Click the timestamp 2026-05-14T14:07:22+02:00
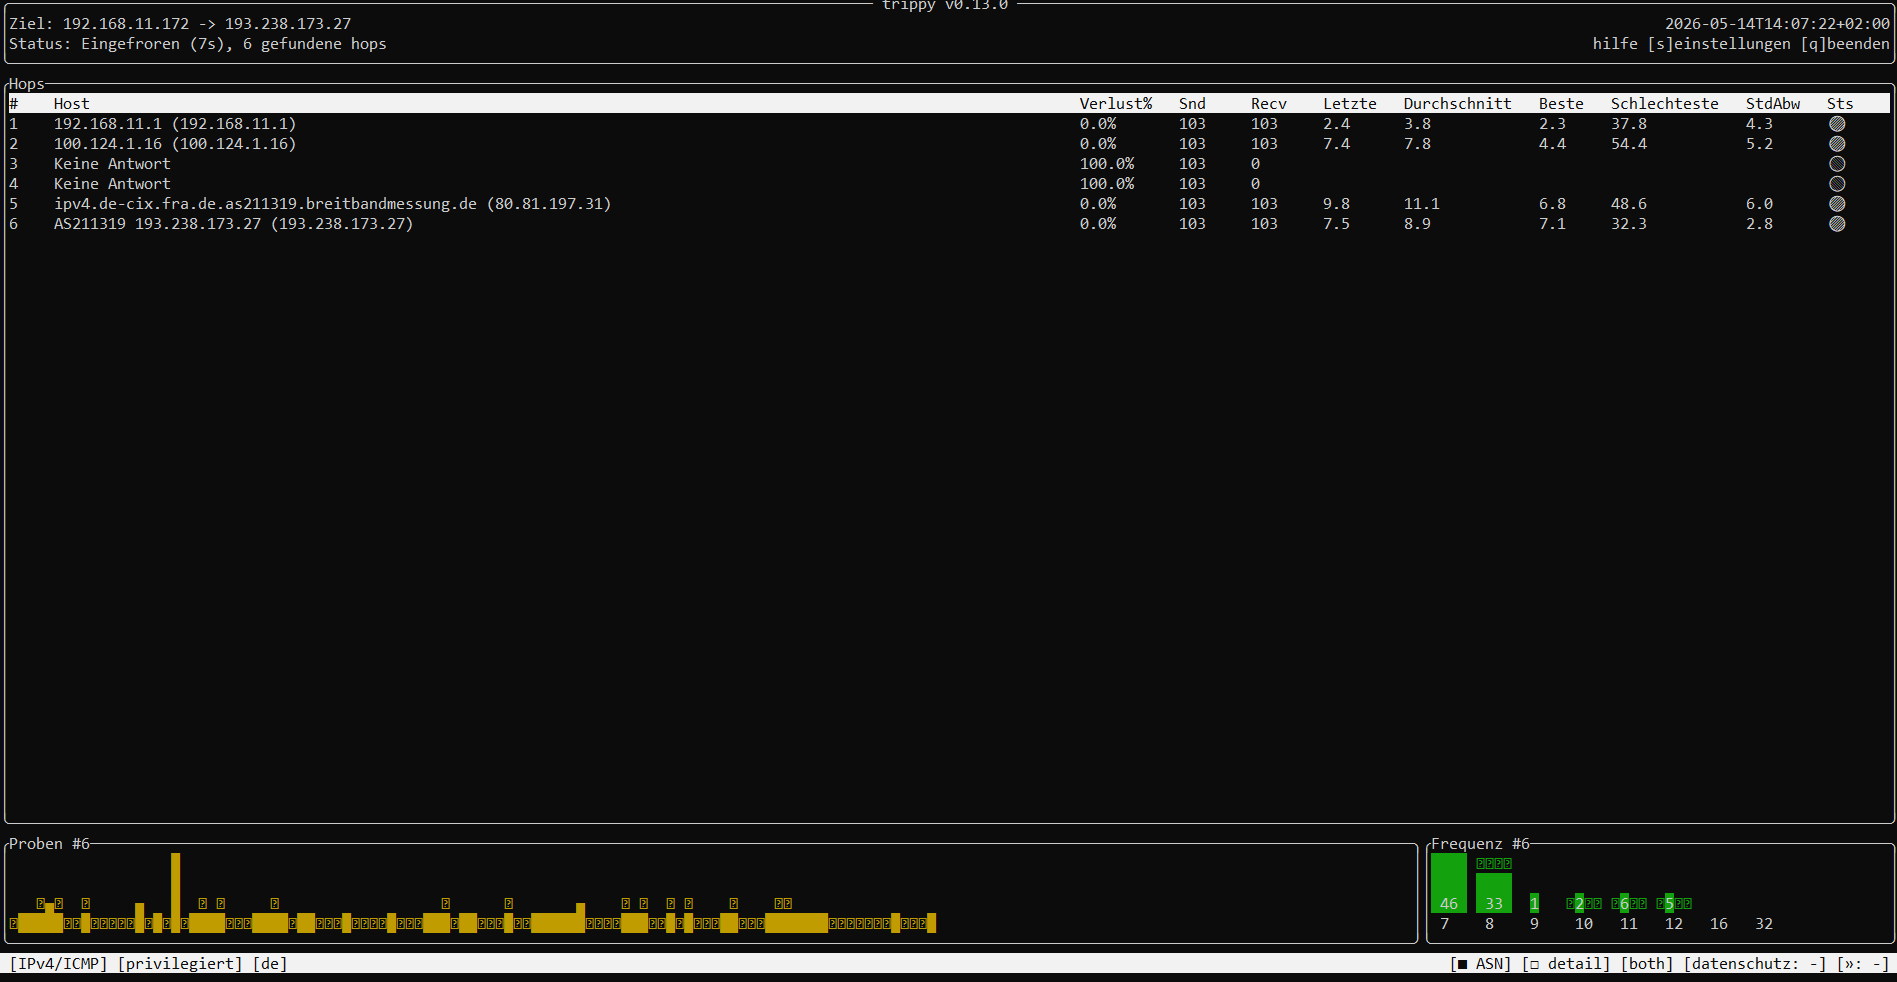This screenshot has height=982, width=1897. 1777,24
